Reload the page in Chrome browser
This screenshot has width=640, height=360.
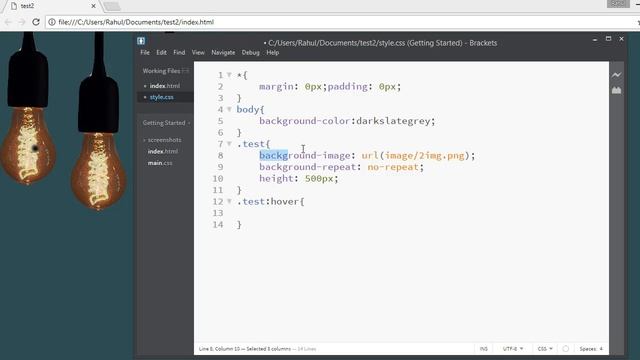point(36,22)
